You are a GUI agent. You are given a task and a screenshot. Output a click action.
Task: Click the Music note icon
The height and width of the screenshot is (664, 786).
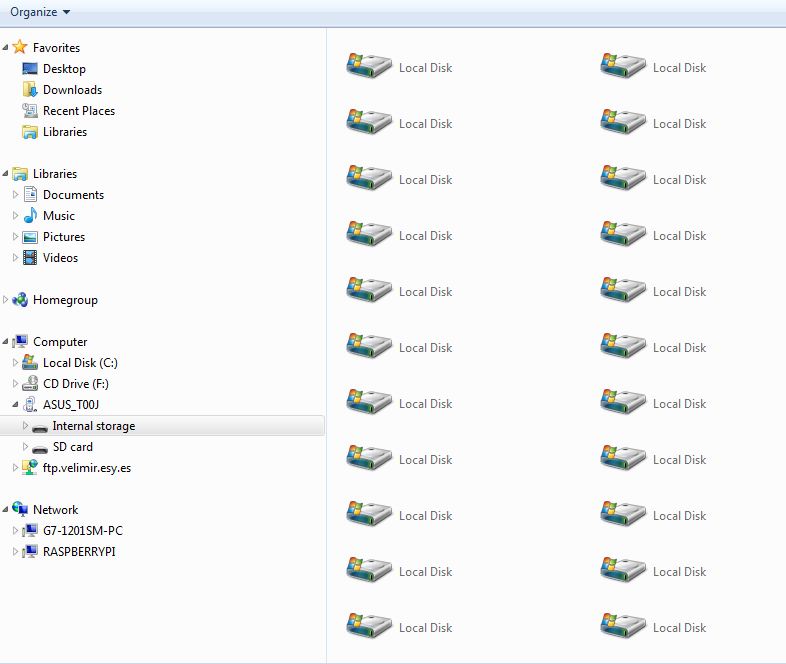click(x=30, y=215)
